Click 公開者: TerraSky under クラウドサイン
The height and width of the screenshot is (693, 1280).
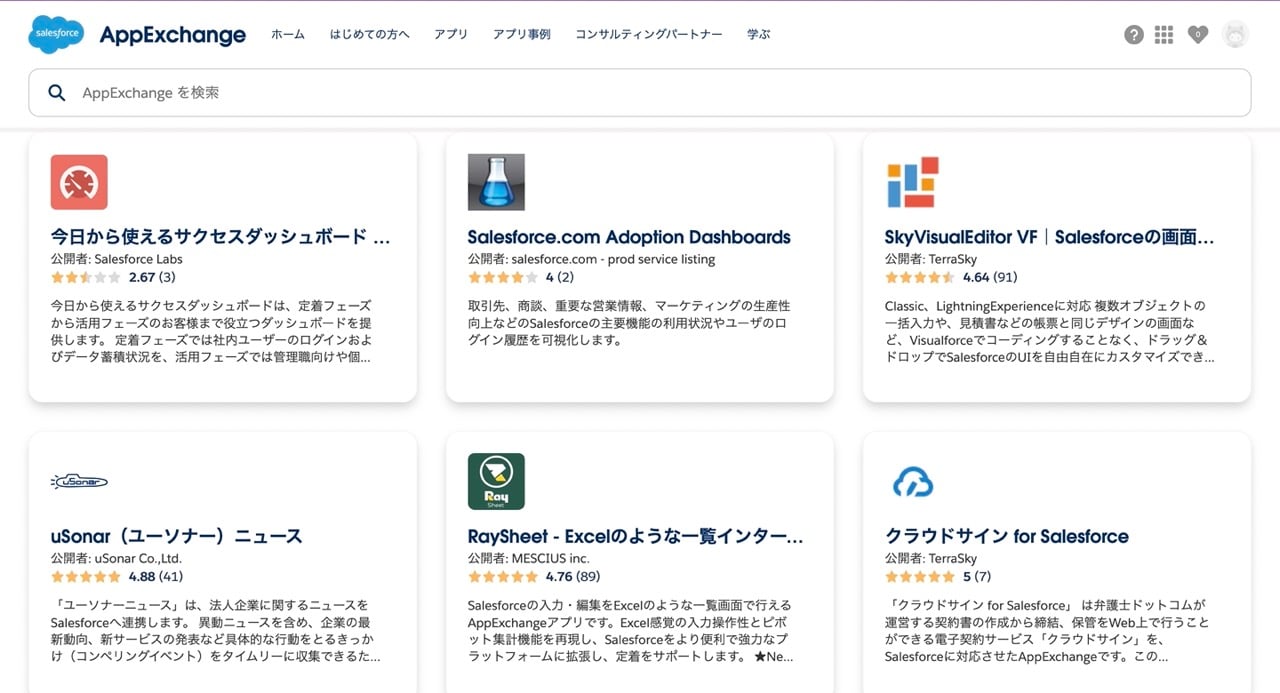coord(931,558)
